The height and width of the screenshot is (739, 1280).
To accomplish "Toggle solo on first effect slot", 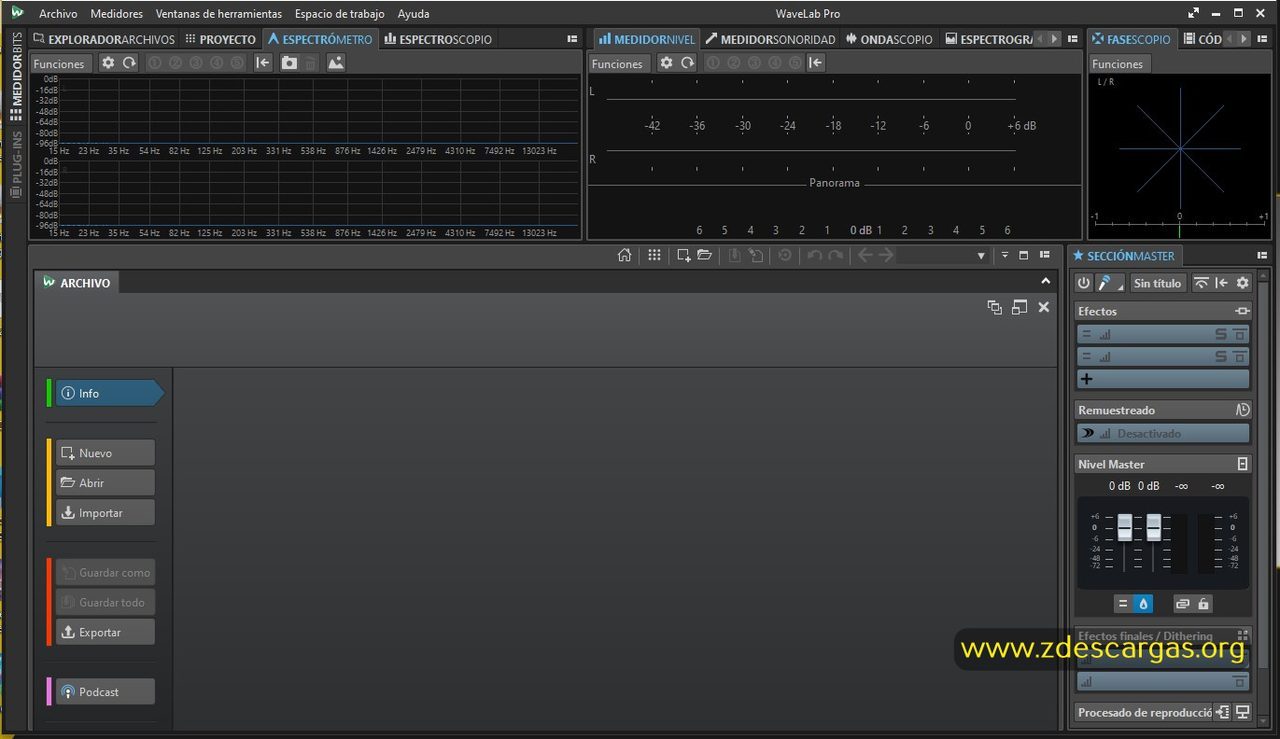I will [1221, 335].
